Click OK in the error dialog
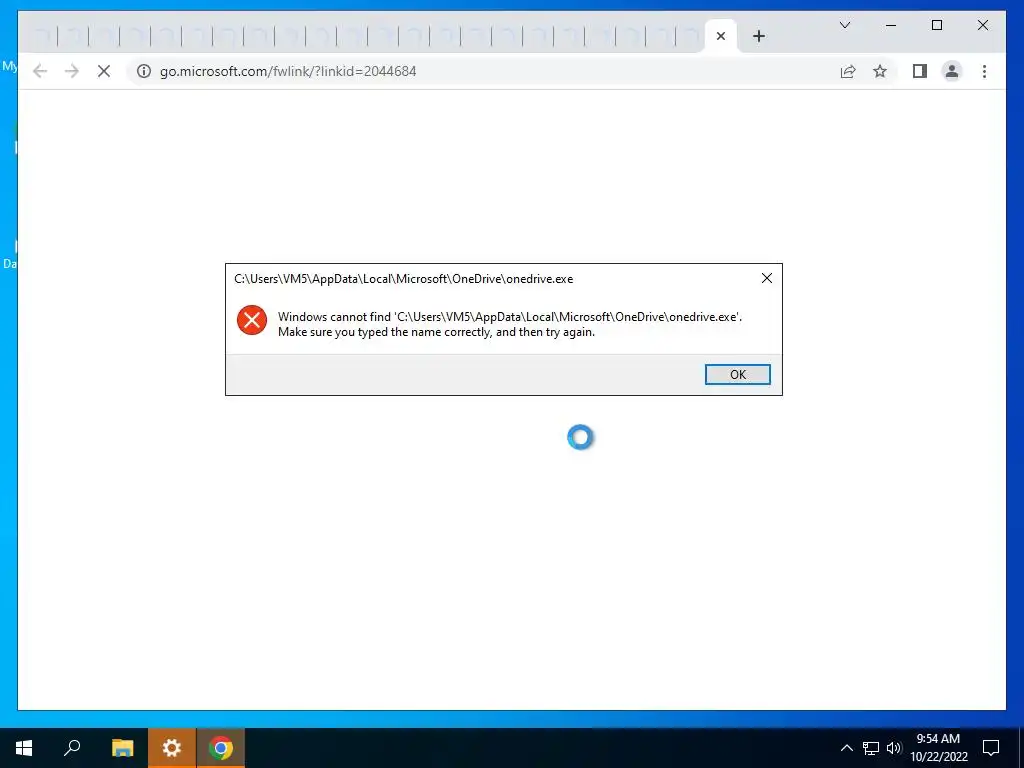Screen dimensions: 1024x768 tap(737, 374)
